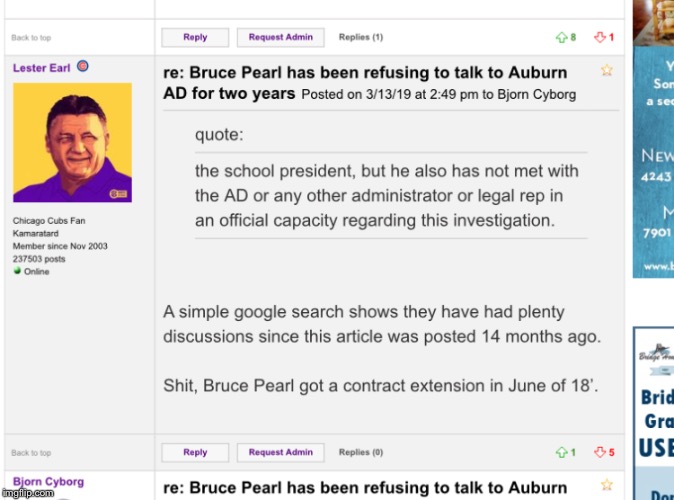The height and width of the screenshot is (500, 674).
Task: Click Request Admin below Lester Earl's post
Action: [280, 453]
